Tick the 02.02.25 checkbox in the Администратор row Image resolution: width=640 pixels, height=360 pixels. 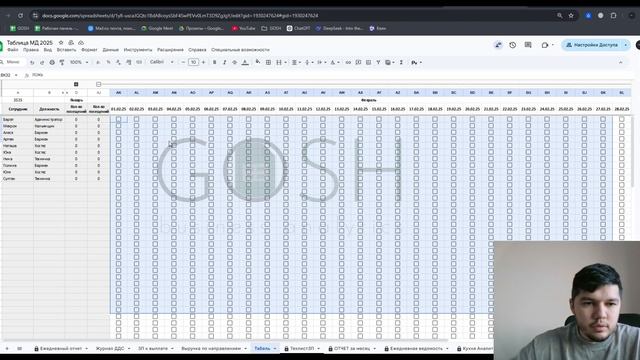tap(136, 120)
